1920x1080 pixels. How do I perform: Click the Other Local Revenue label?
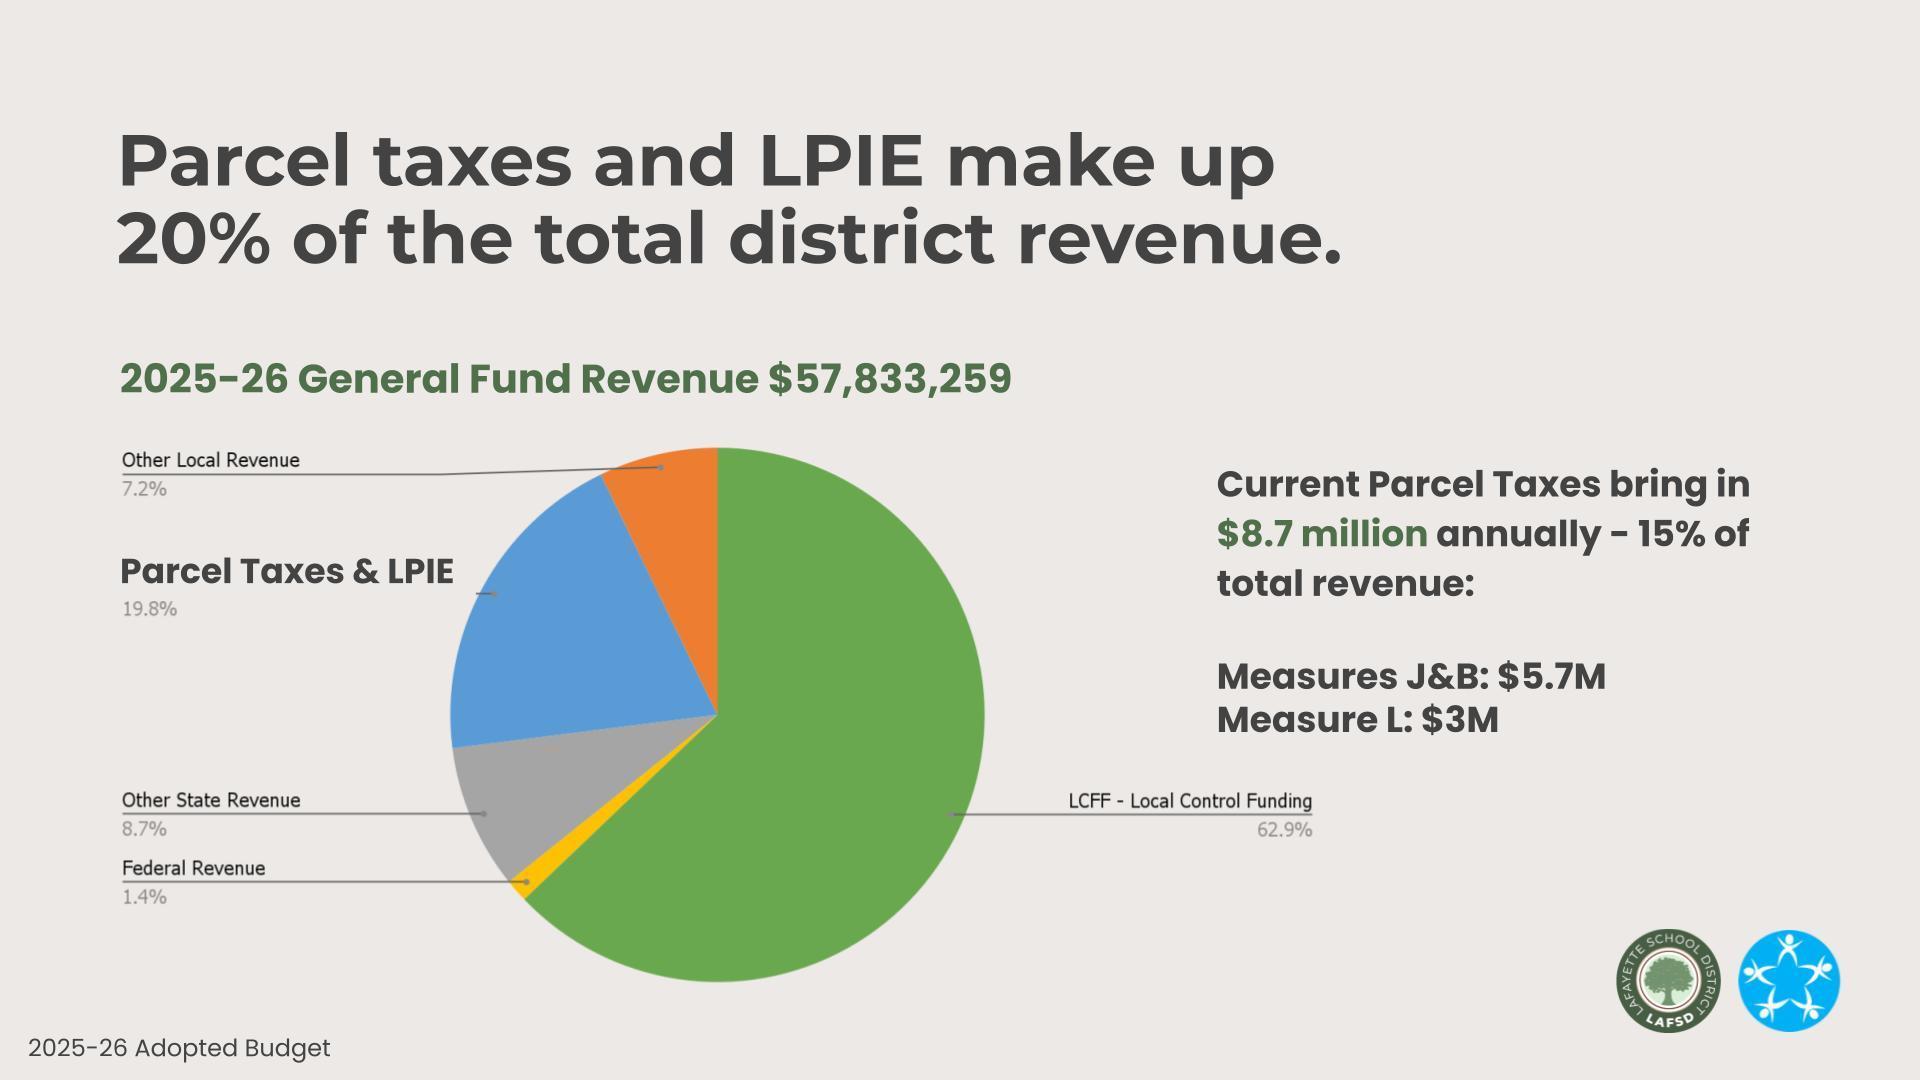210,460
